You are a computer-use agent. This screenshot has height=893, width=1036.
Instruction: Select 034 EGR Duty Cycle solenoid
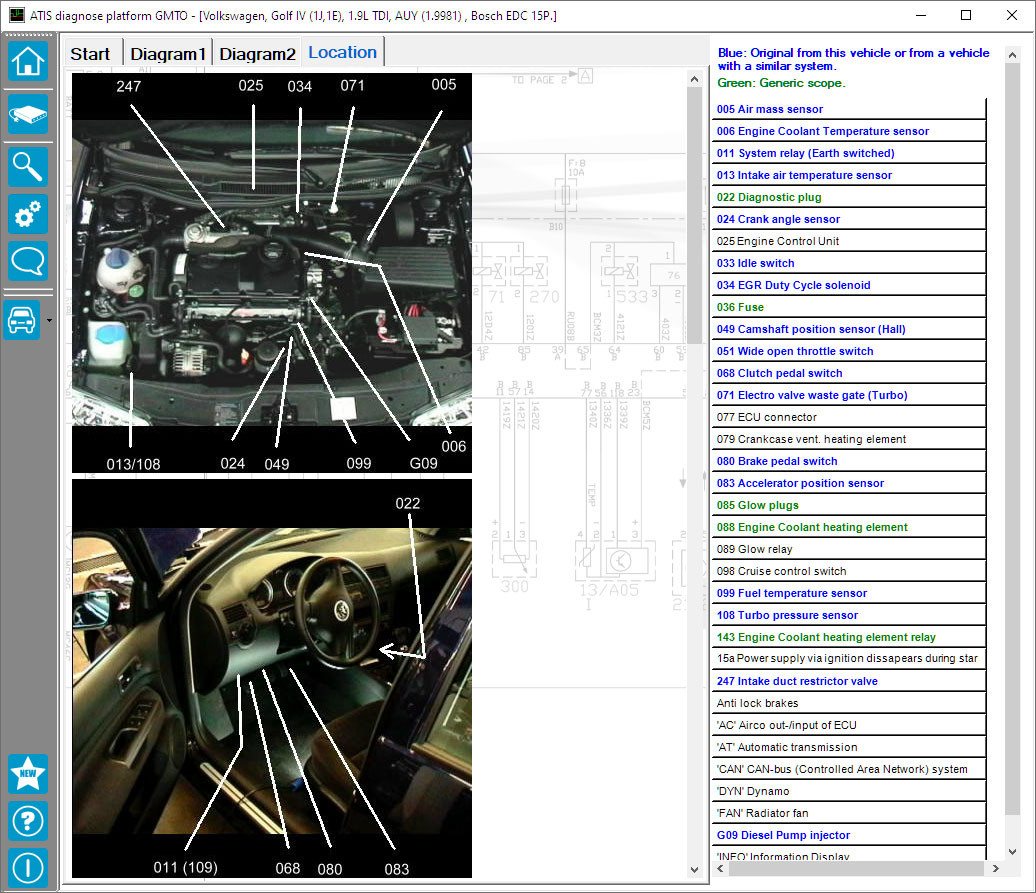[848, 285]
